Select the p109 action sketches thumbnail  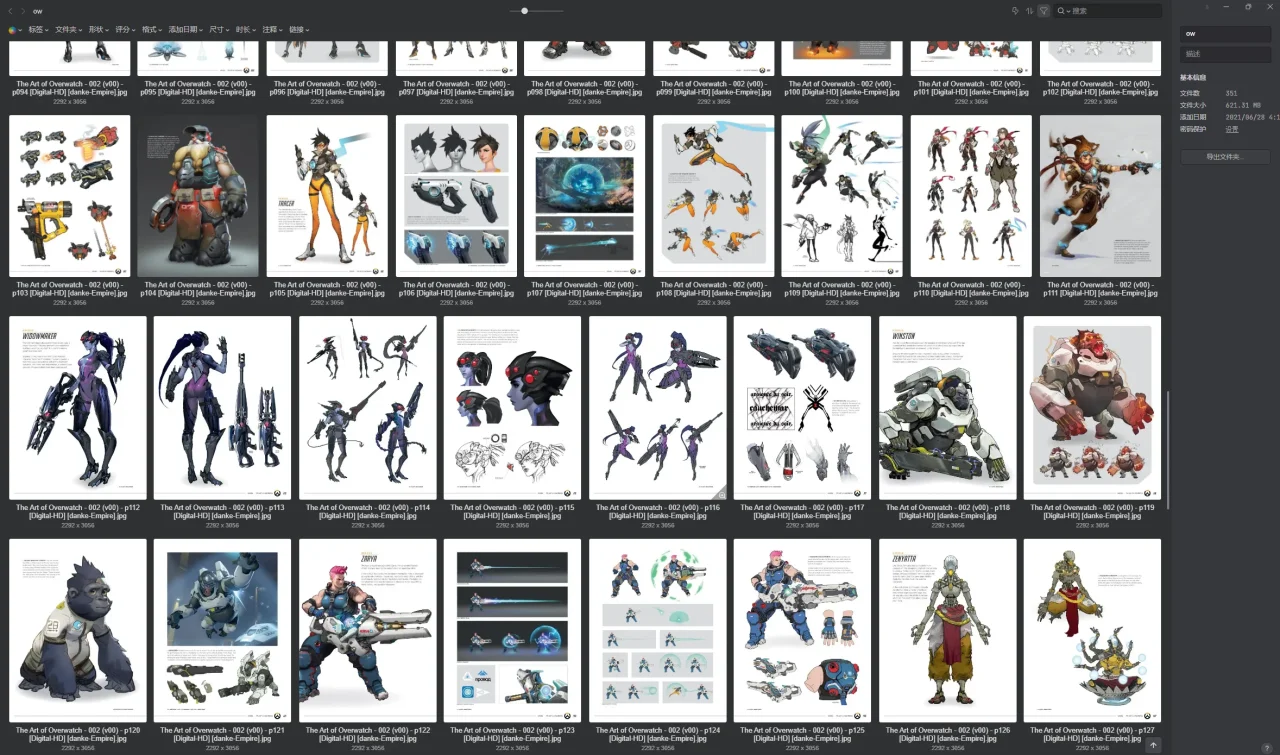pos(842,196)
